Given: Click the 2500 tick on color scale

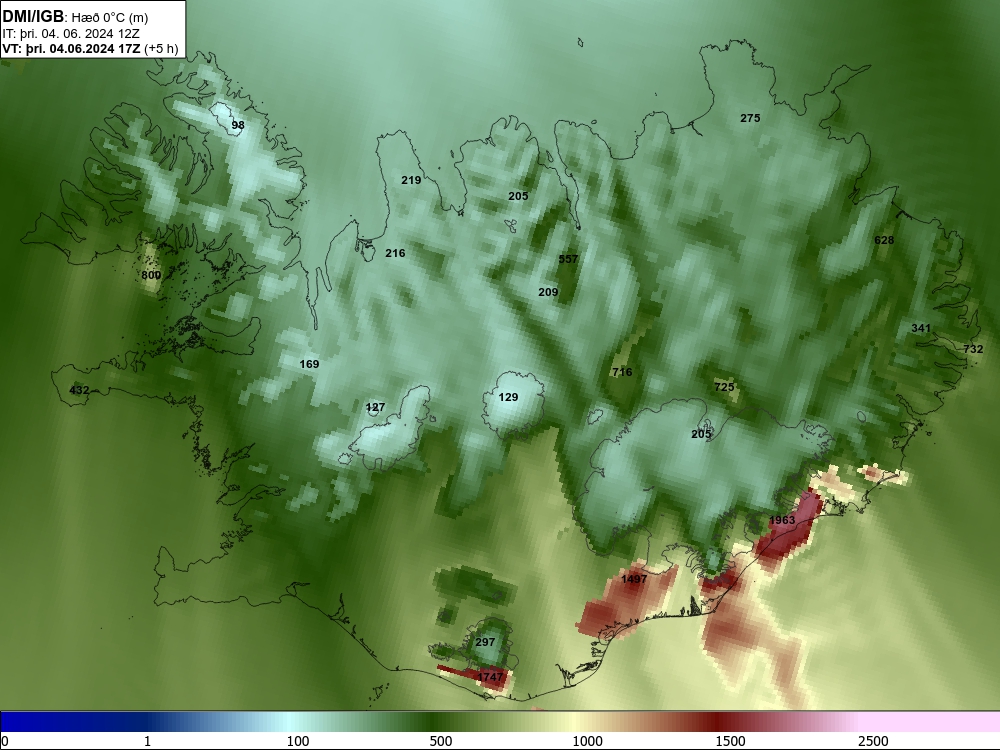Looking at the screenshot, I should [x=873, y=741].
